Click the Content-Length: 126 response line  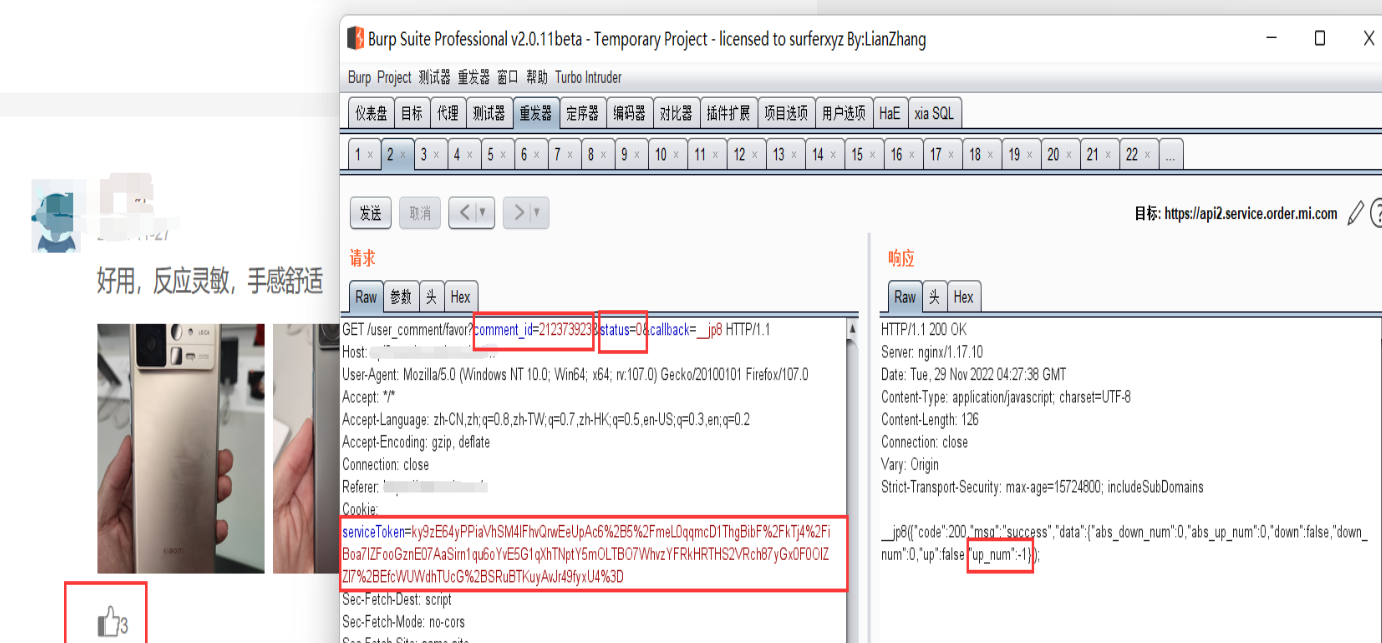929,419
